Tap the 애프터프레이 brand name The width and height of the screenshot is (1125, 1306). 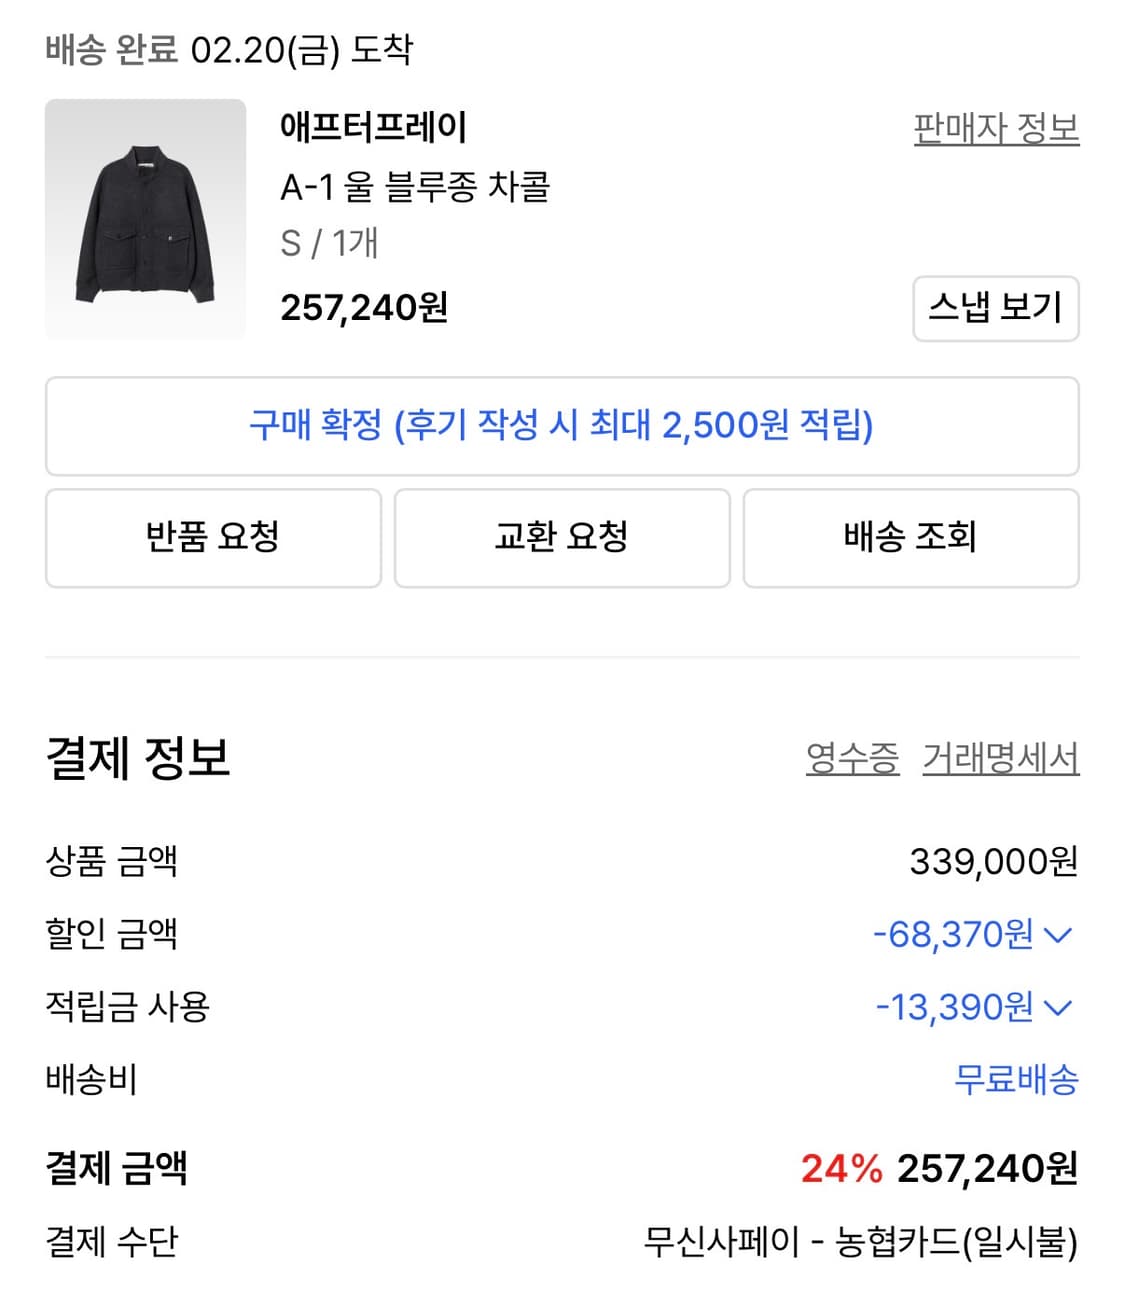tap(373, 127)
